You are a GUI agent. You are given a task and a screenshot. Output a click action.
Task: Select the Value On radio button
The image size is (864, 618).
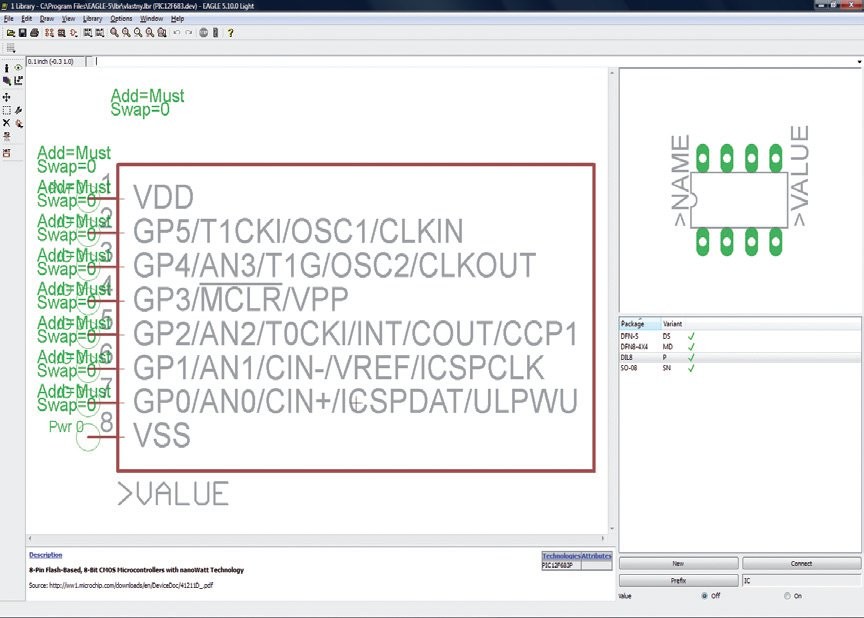point(787,596)
